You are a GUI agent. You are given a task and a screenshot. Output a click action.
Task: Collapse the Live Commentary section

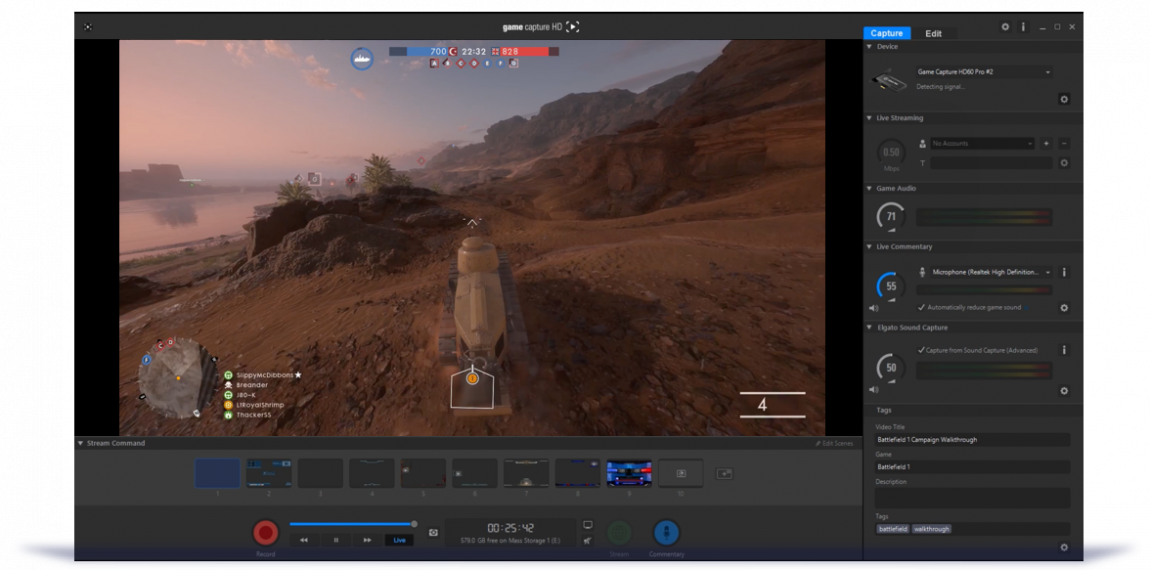pos(870,246)
